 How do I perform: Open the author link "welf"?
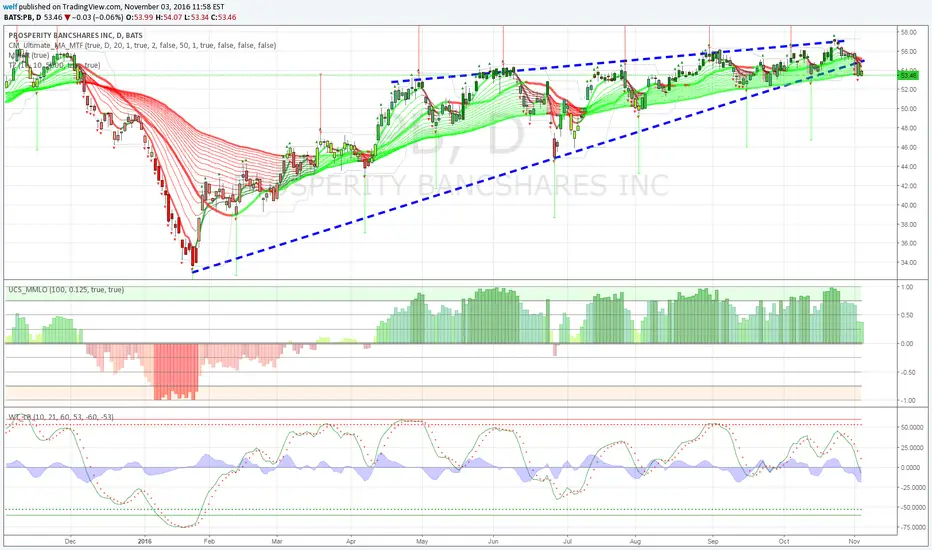pos(10,7)
